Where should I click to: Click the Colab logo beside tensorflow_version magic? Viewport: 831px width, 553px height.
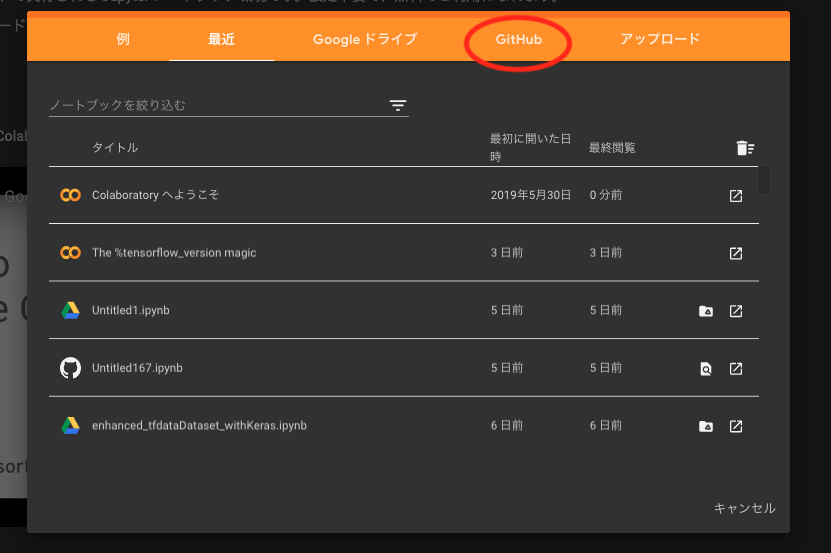(x=70, y=252)
